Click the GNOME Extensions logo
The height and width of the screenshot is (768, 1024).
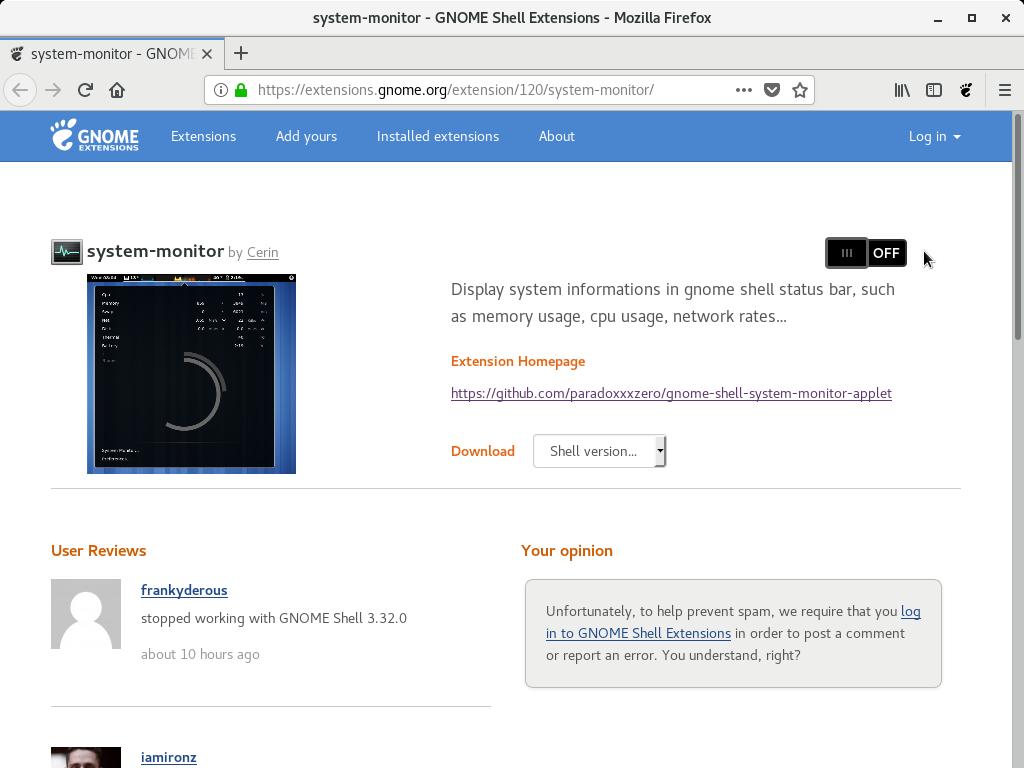point(94,136)
